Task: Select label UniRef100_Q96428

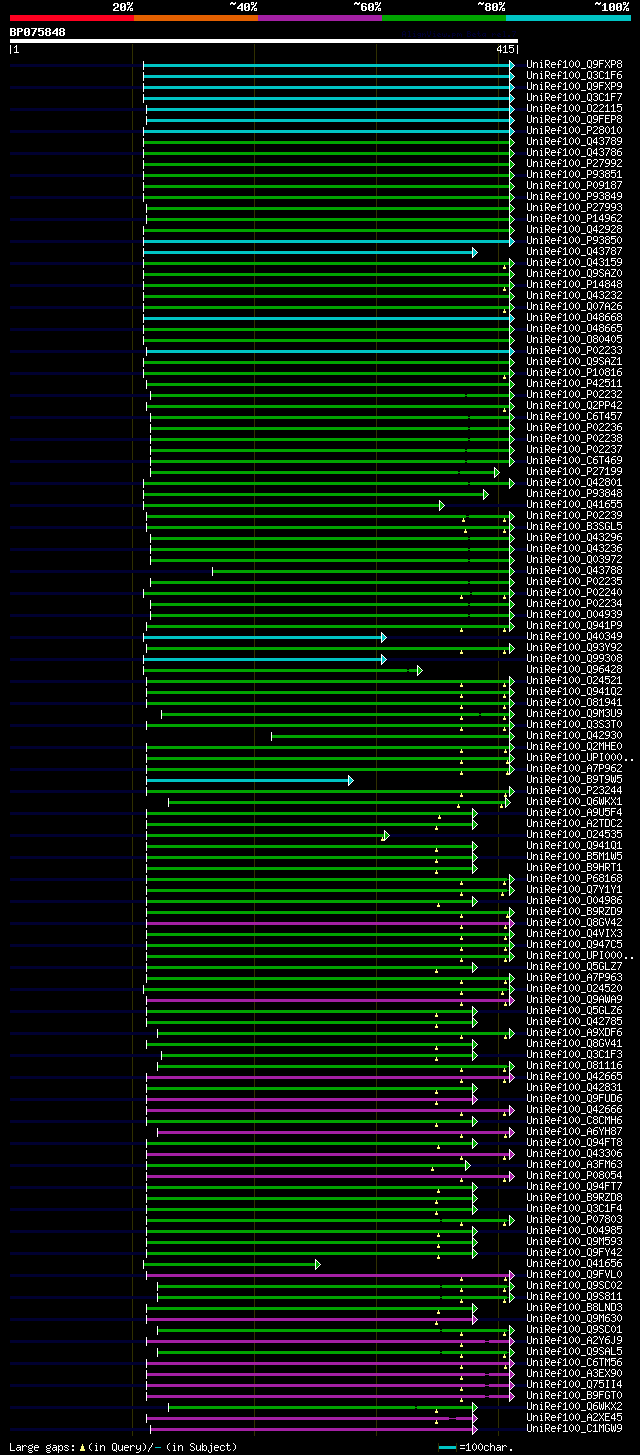Action: click(x=574, y=669)
